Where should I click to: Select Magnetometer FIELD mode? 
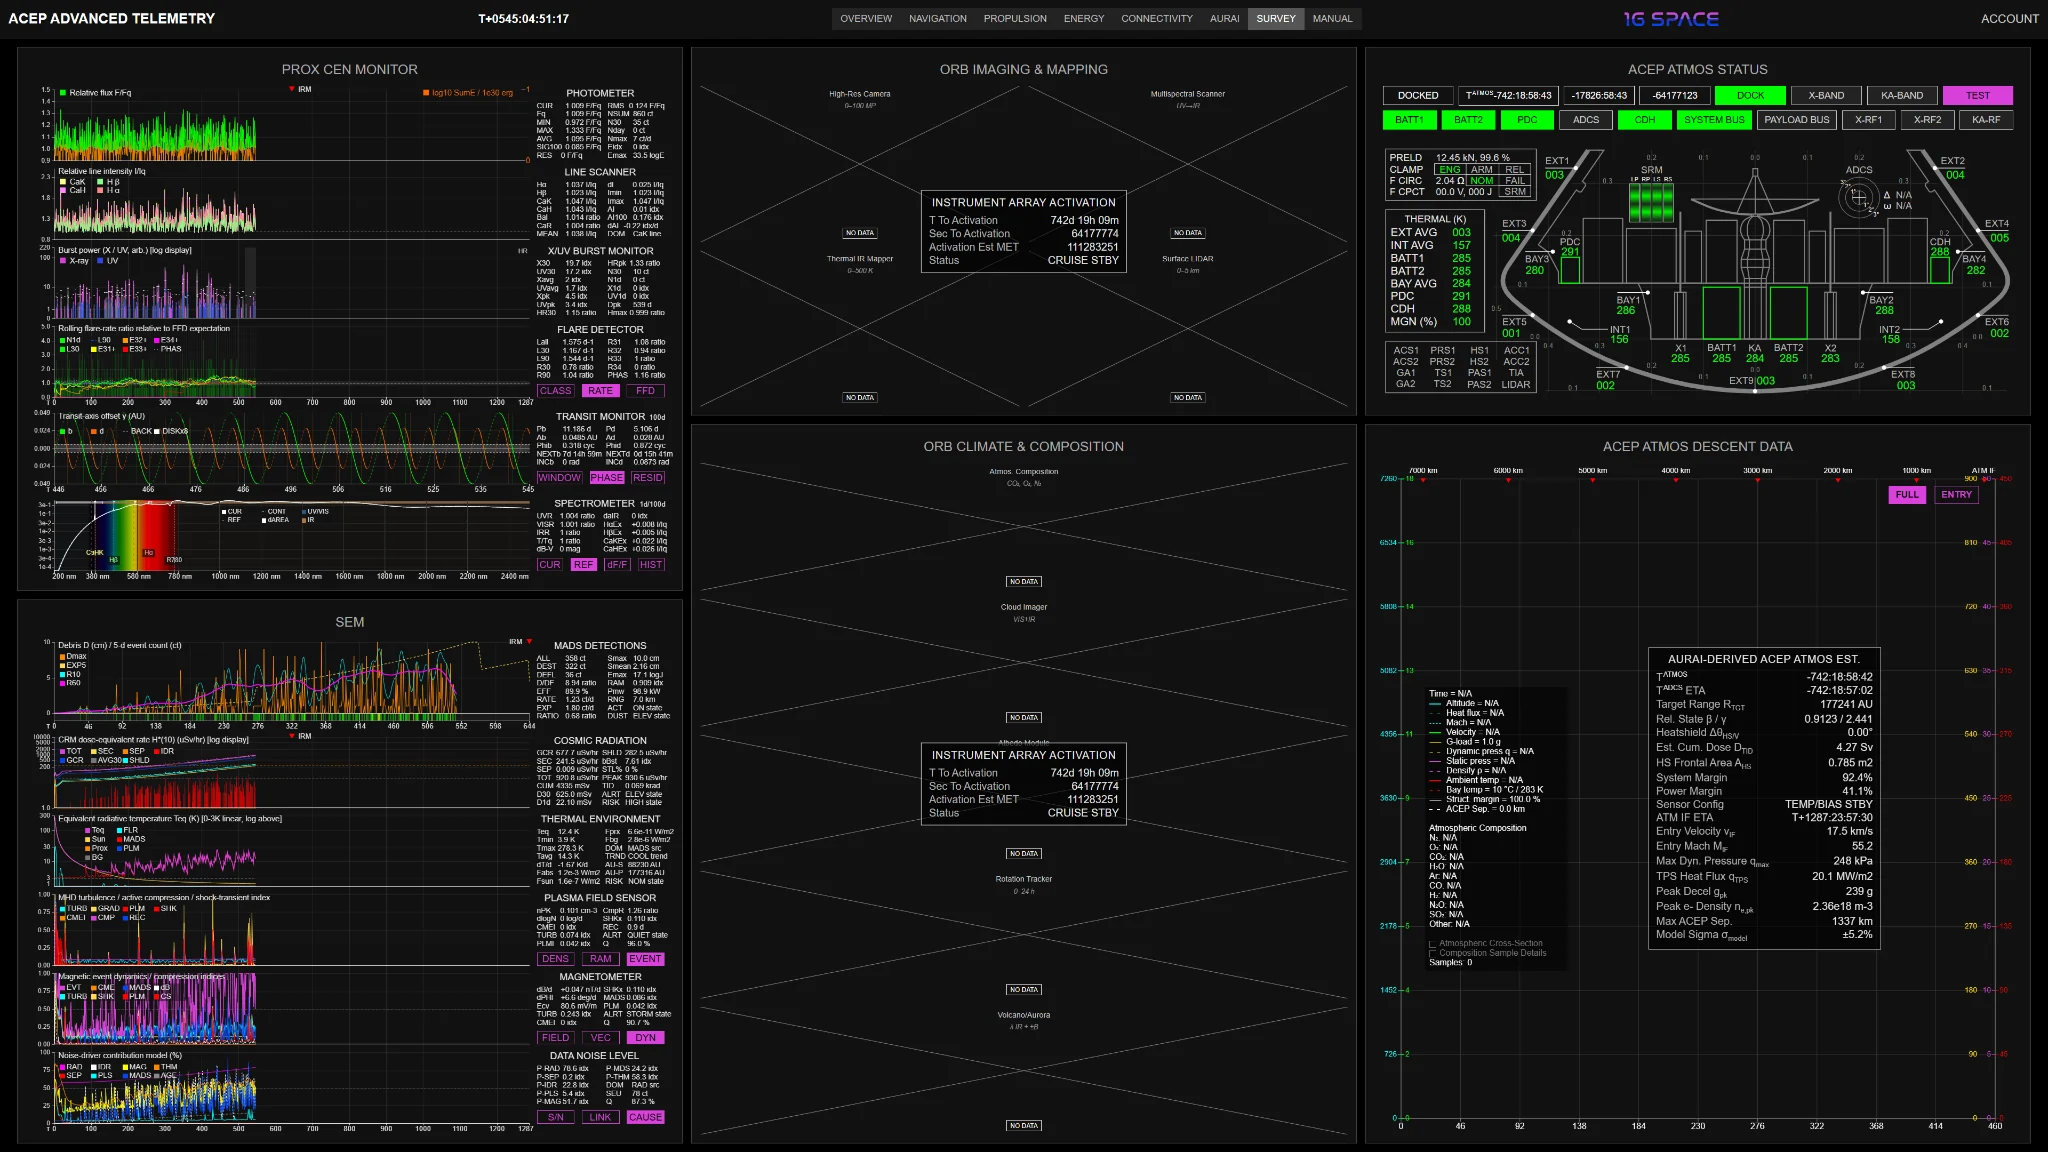coord(555,1038)
